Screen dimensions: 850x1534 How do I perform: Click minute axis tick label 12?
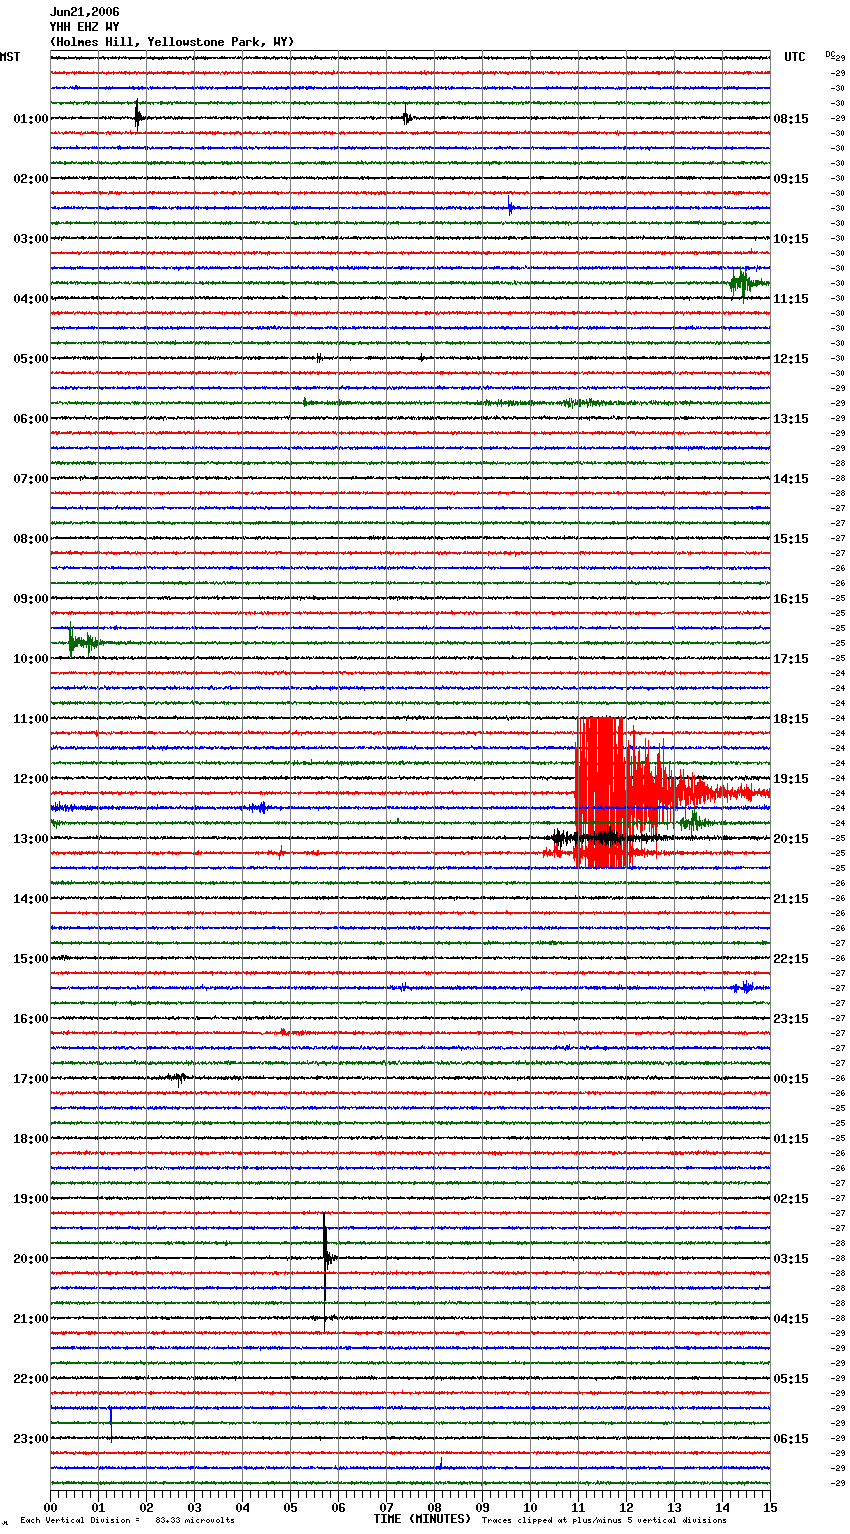pos(626,1507)
